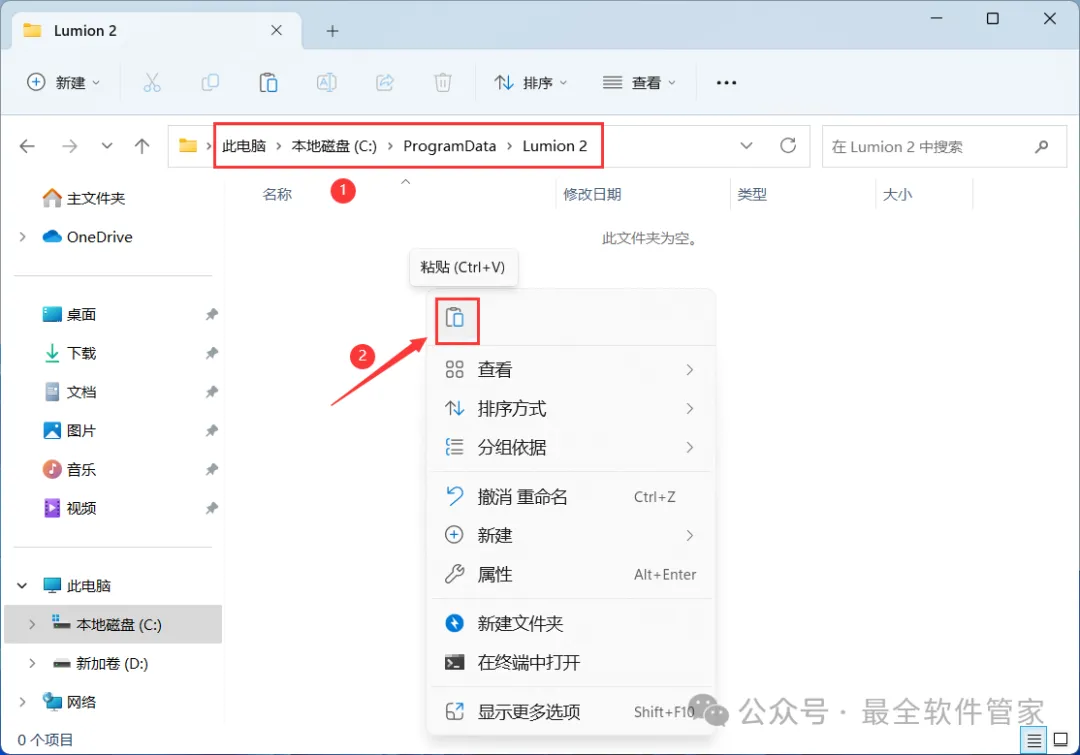The image size is (1080, 755).
Task: Click Lumion 2 in the address breadcrumb
Action: coord(554,146)
